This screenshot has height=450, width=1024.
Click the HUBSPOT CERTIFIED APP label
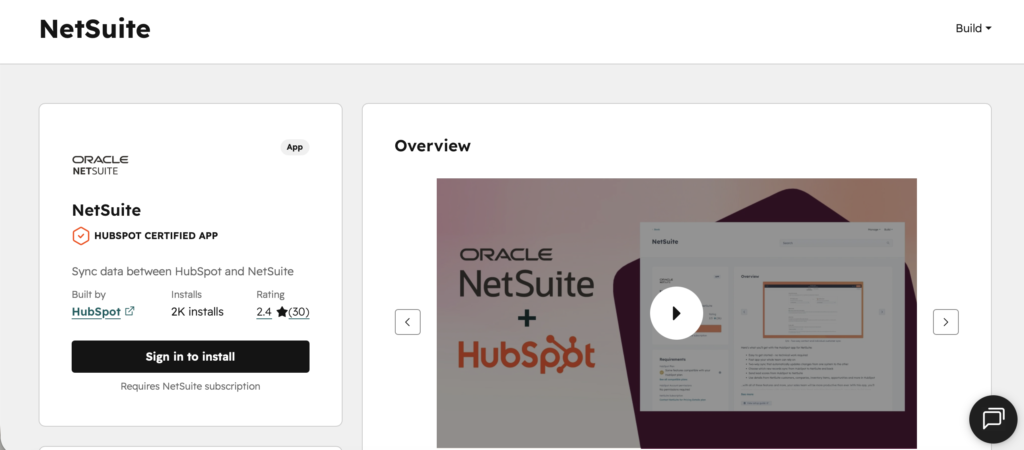tap(156, 236)
